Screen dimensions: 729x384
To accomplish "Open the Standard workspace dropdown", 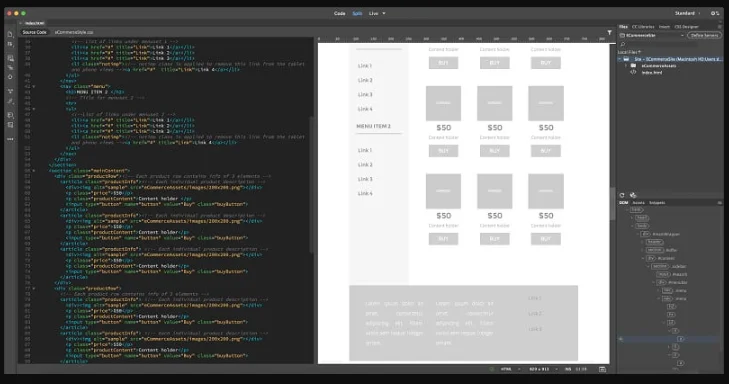I will pos(688,13).
